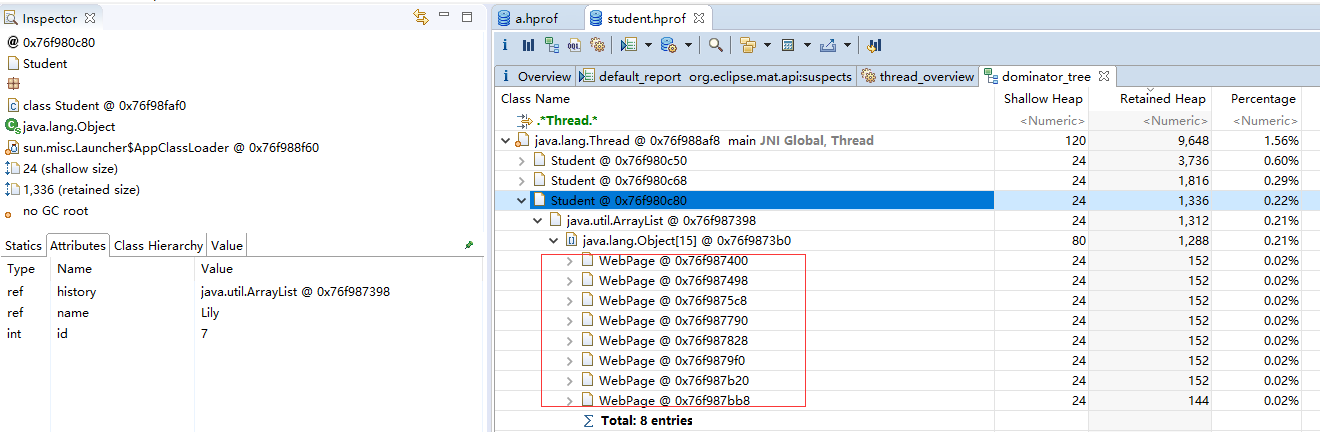The width and height of the screenshot is (1320, 432).
Task: Click the Export toolbar icon
Action: [827, 45]
